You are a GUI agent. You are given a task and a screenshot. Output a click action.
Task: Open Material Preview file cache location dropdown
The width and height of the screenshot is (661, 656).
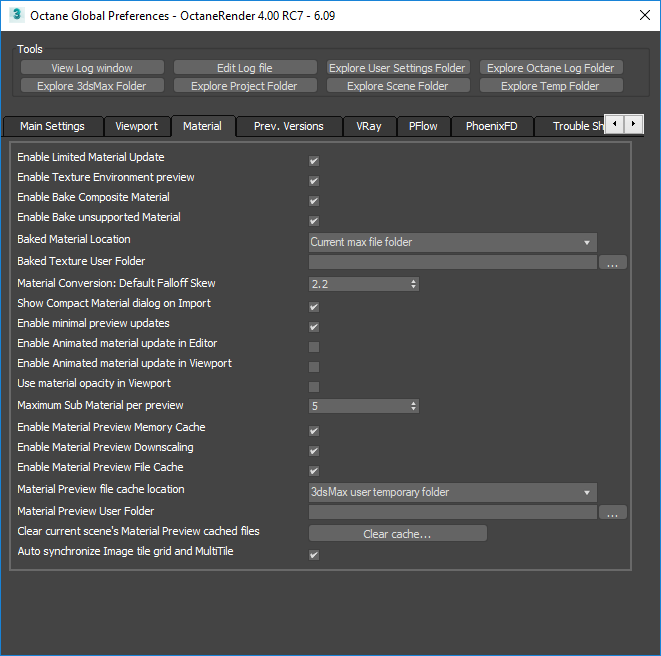452,492
